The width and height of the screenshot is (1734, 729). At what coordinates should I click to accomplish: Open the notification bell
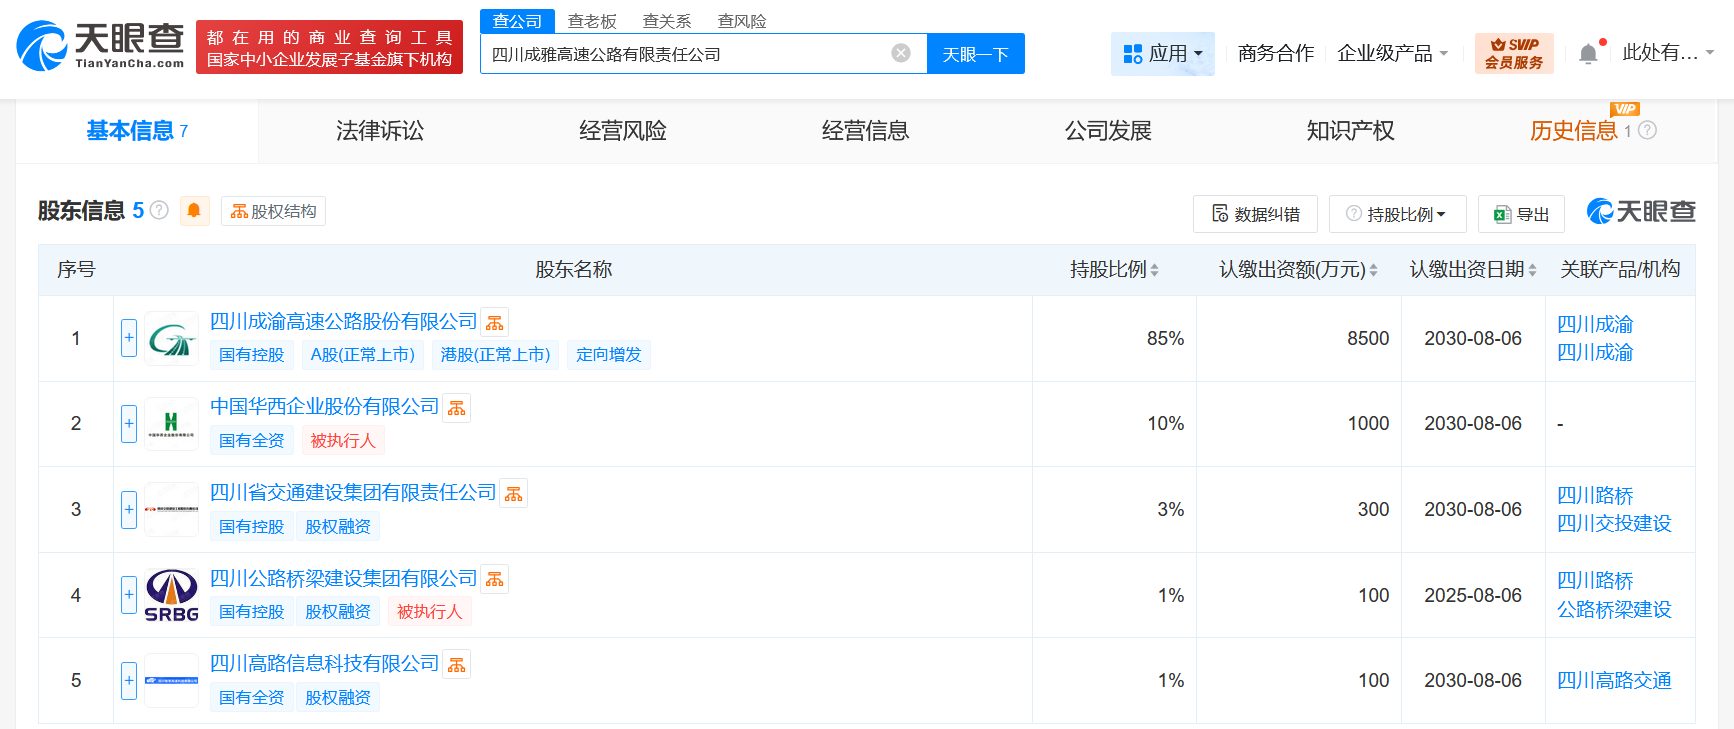coord(1588,53)
